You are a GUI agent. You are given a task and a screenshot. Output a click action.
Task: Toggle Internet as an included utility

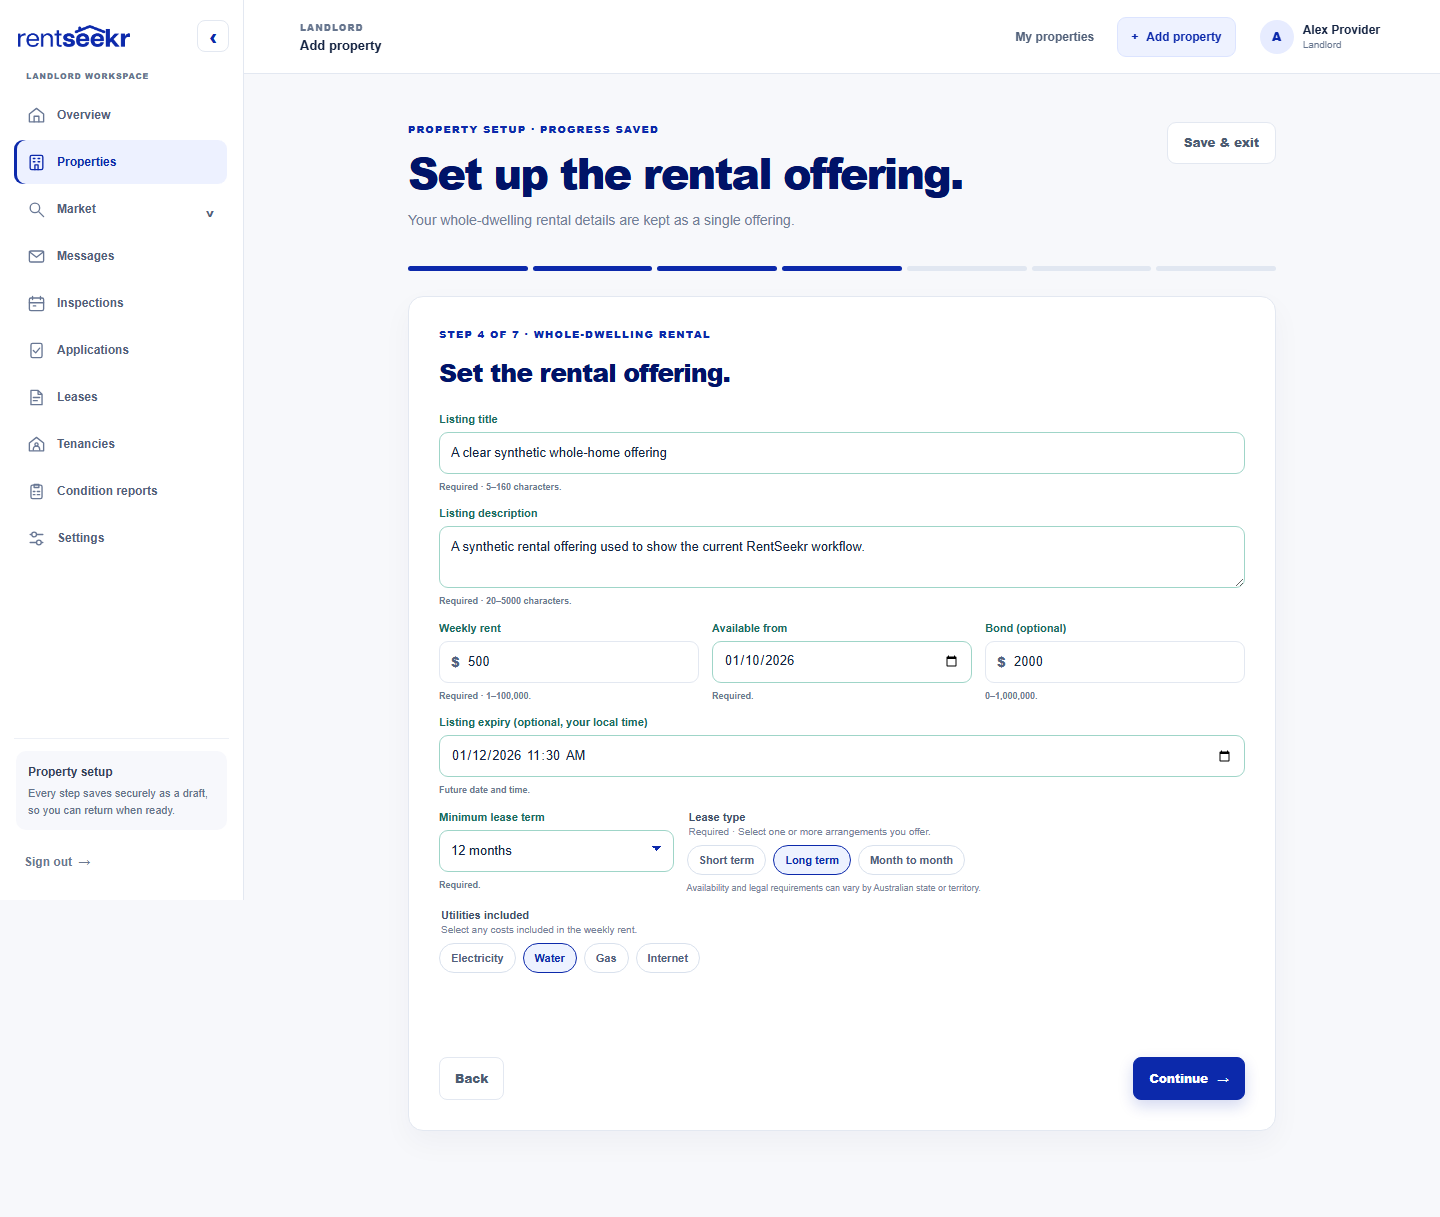(x=668, y=958)
